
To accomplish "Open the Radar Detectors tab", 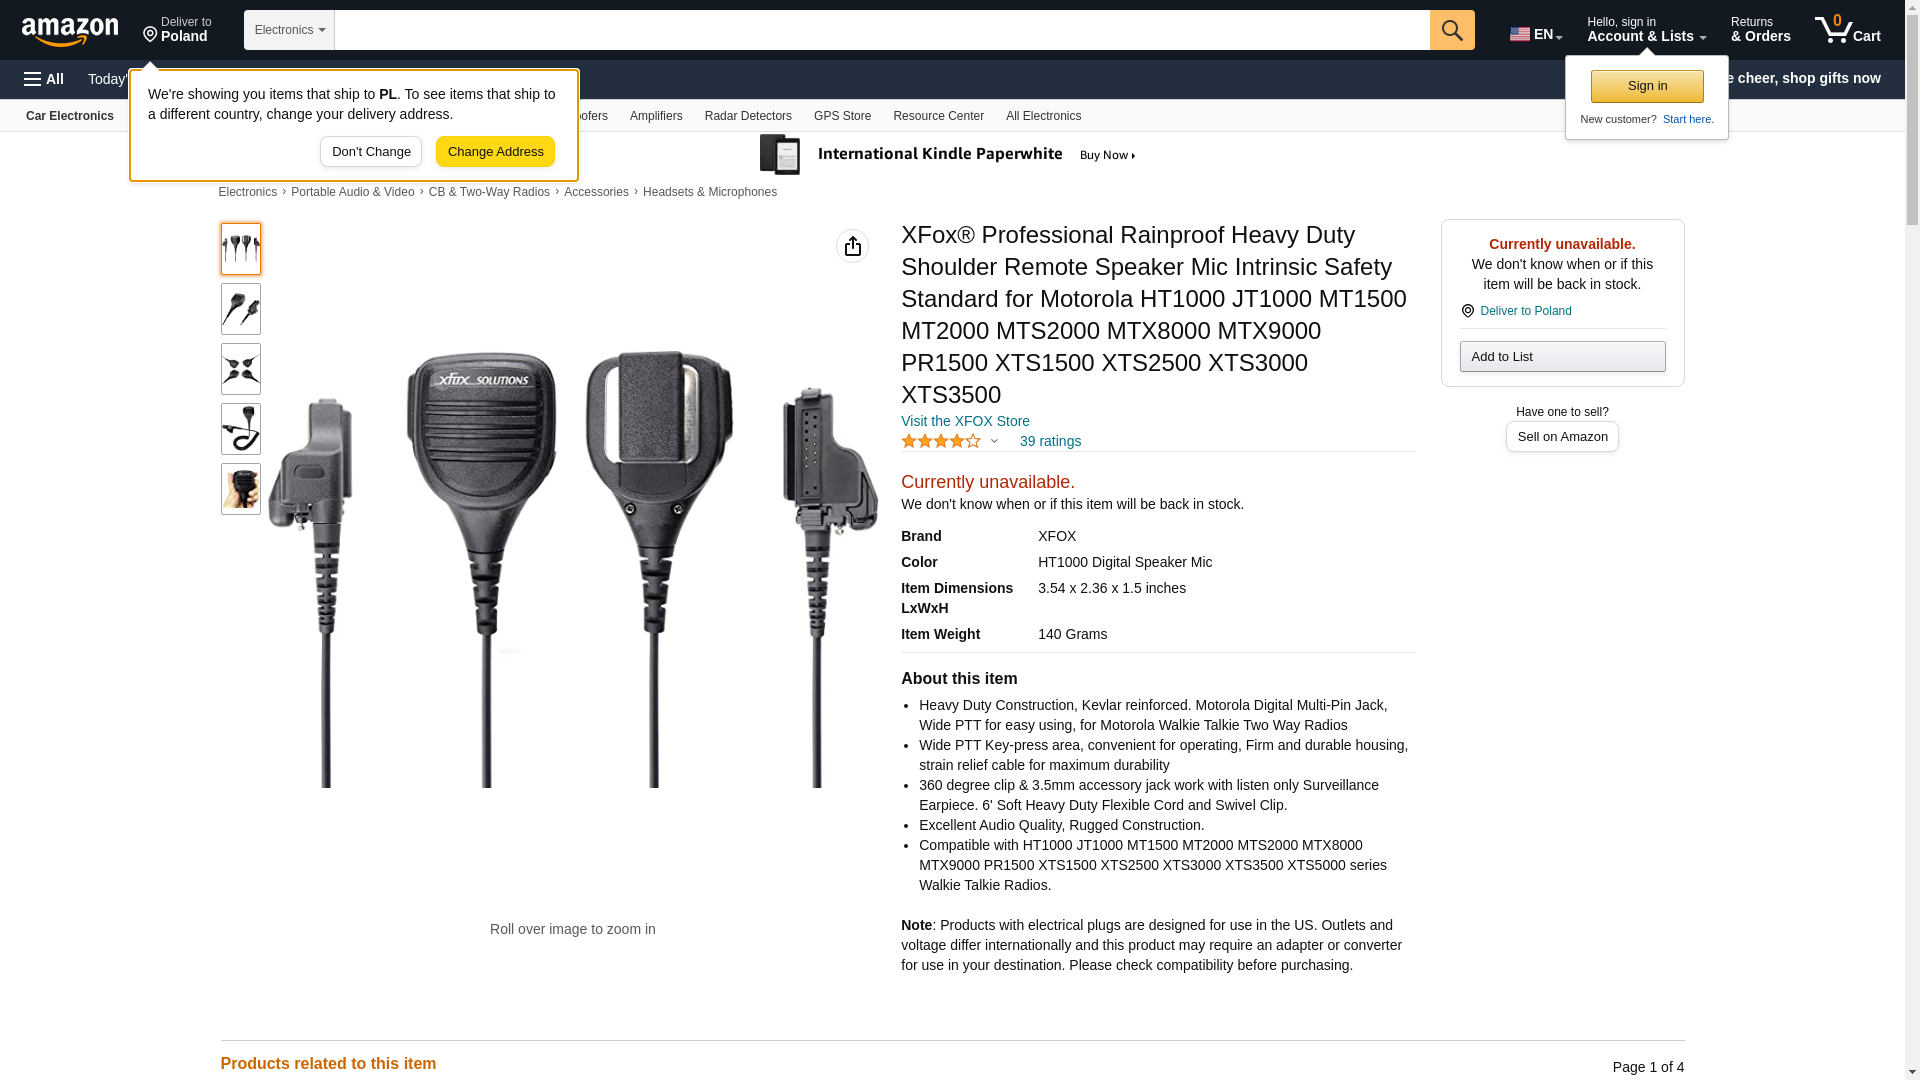I will 748,116.
